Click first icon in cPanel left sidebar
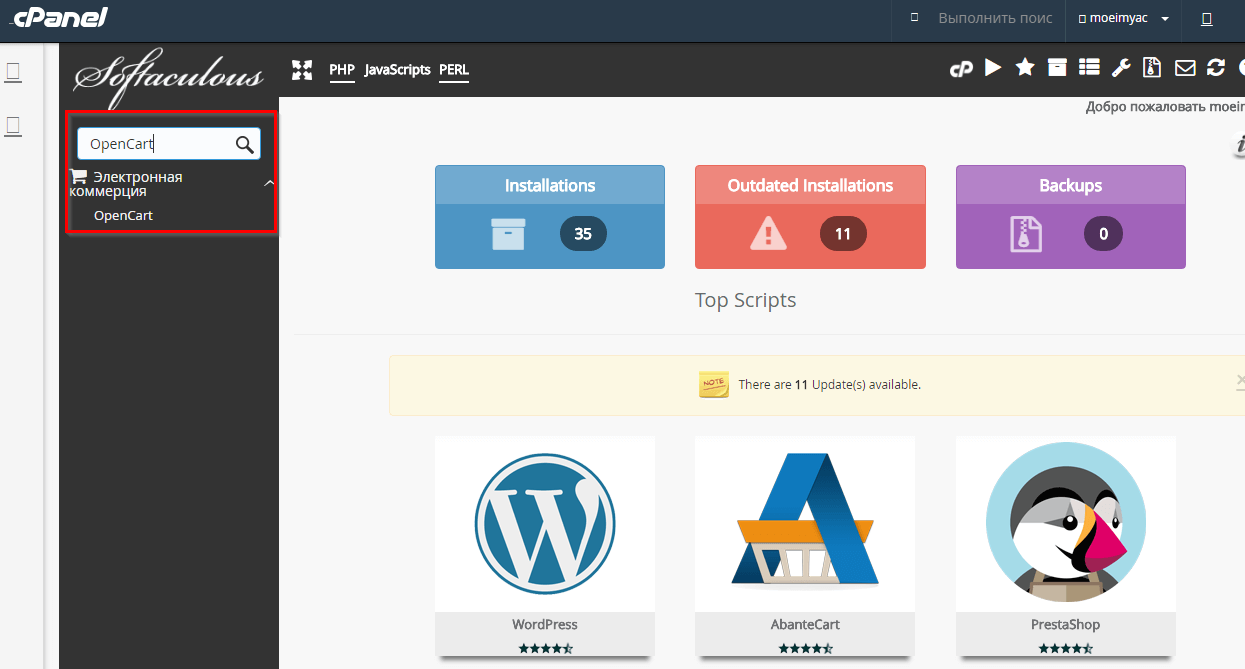The width and height of the screenshot is (1245, 669). [x=14, y=71]
